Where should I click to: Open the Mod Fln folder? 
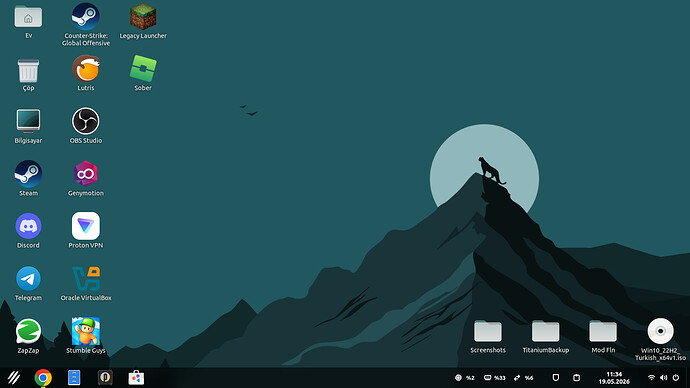click(603, 331)
